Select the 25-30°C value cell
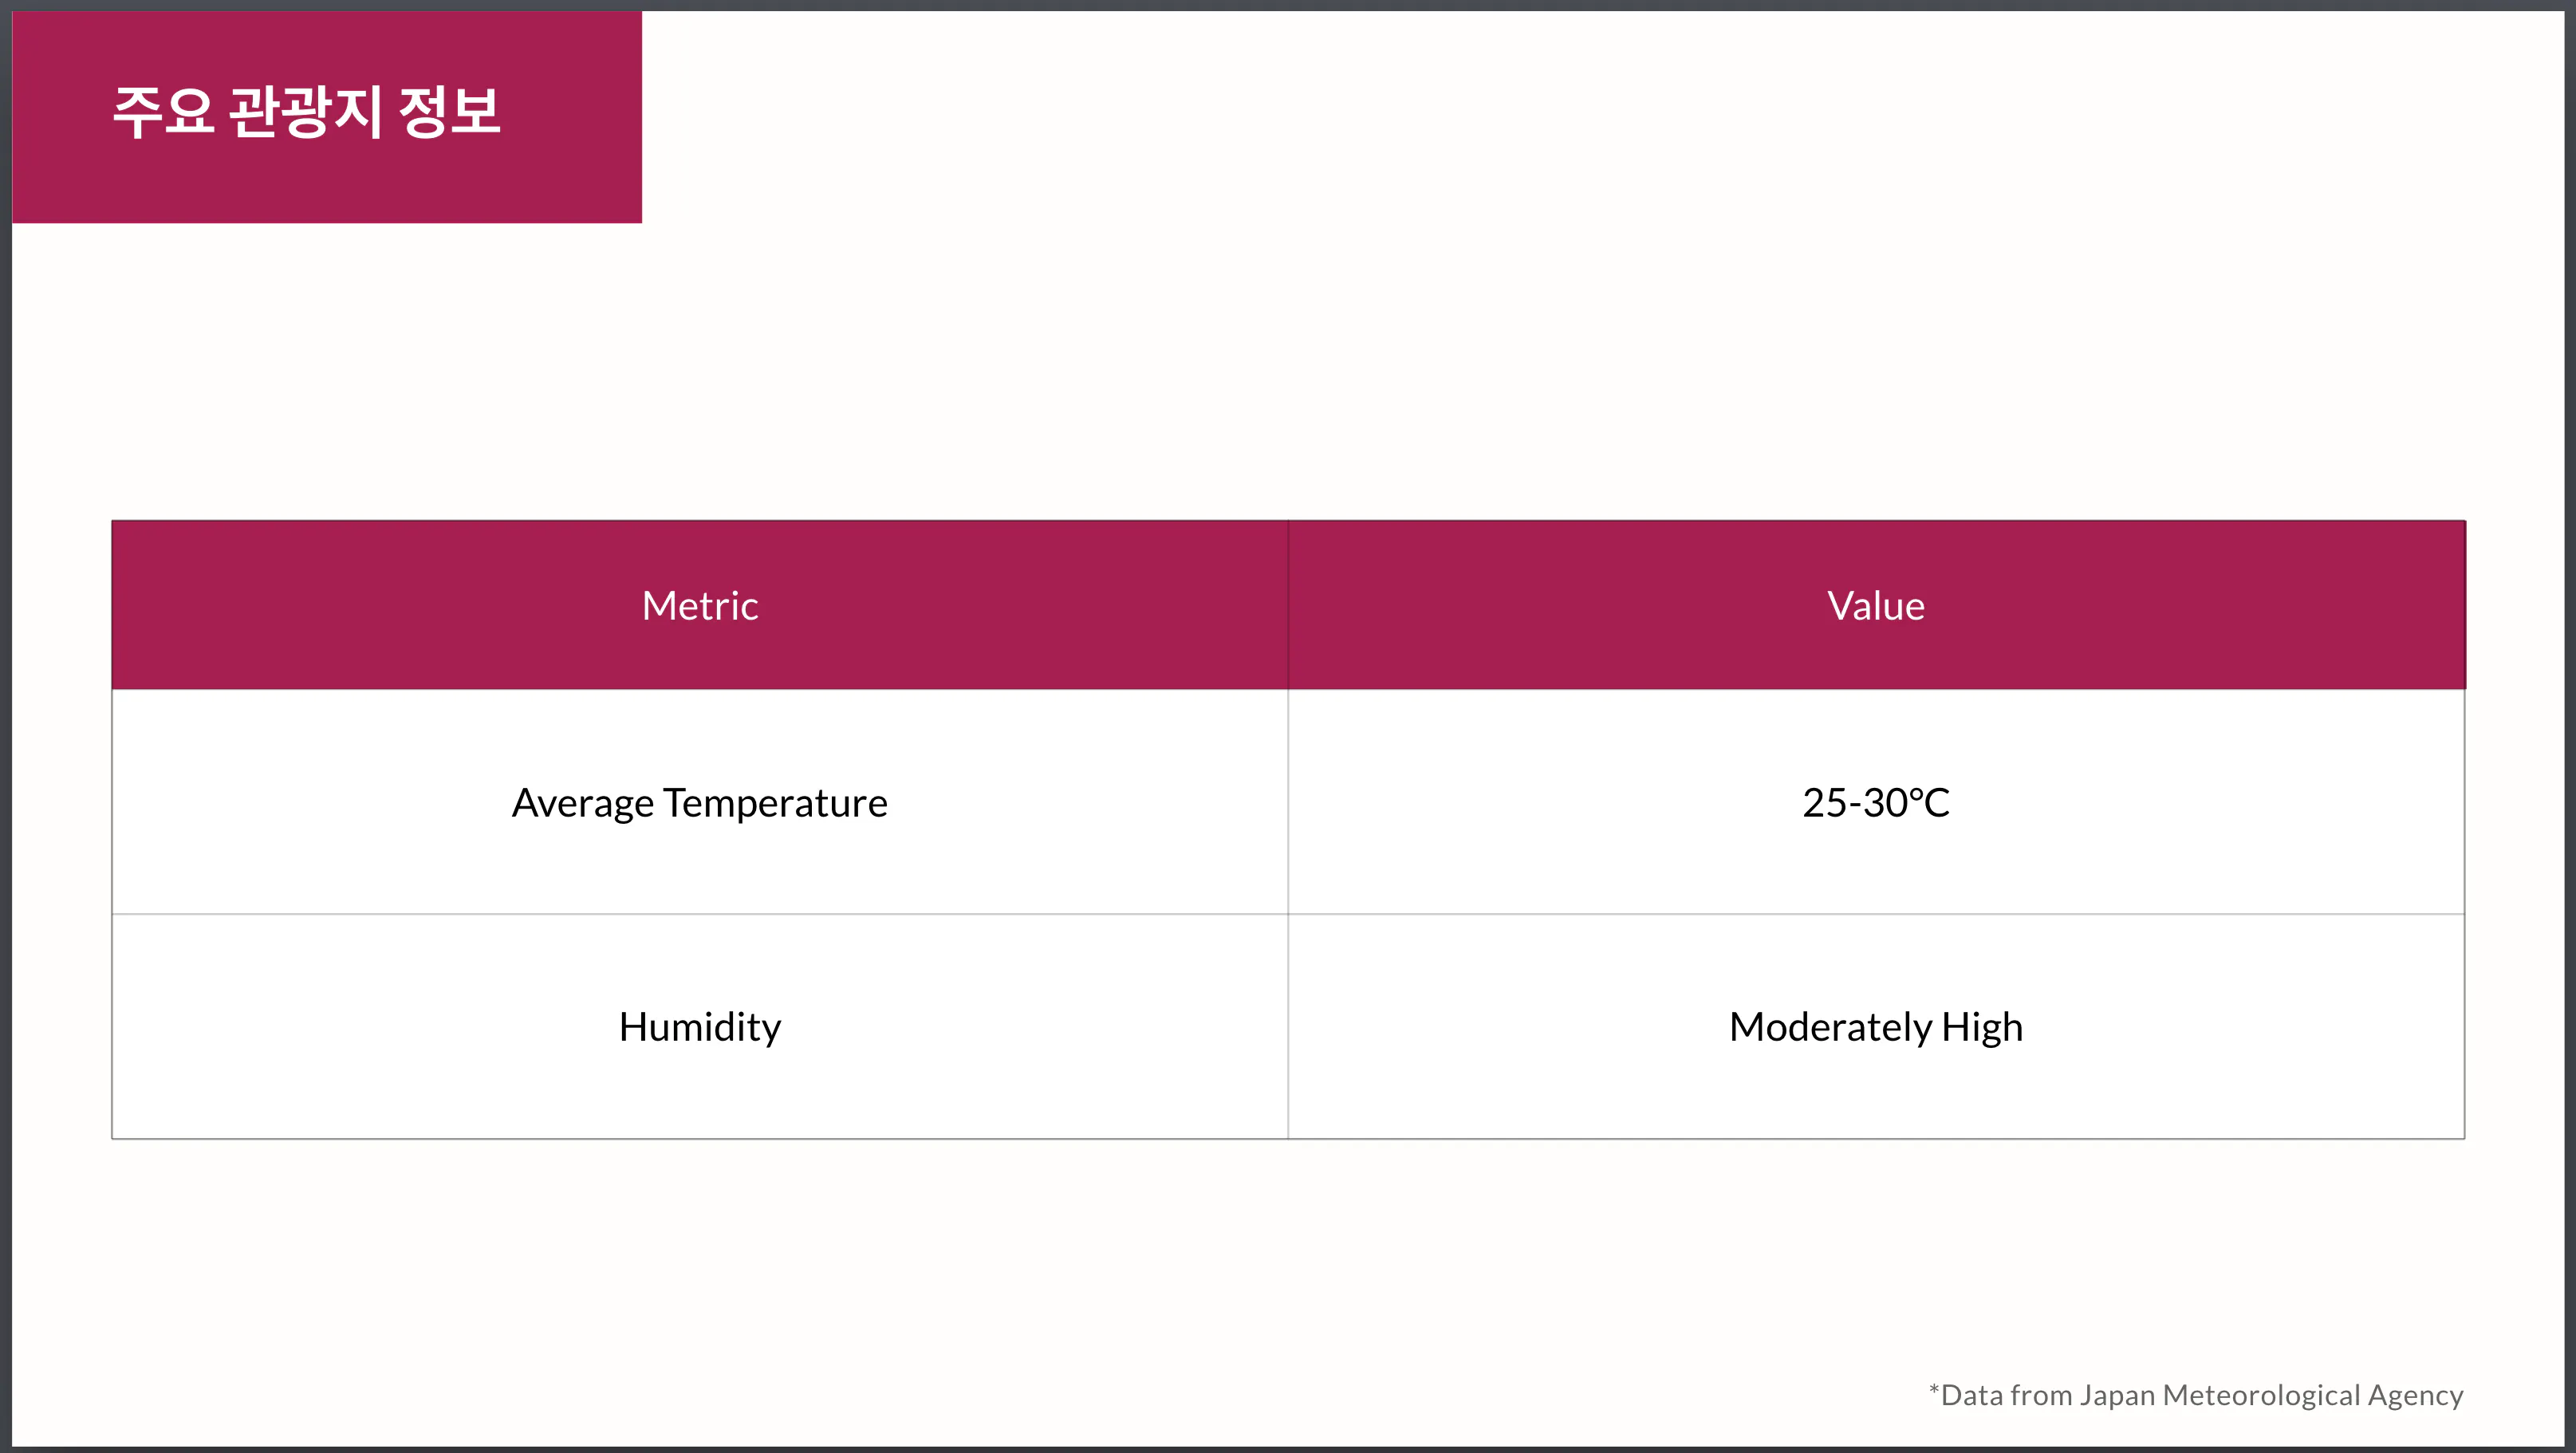Image resolution: width=2576 pixels, height=1453 pixels. [x=1875, y=803]
